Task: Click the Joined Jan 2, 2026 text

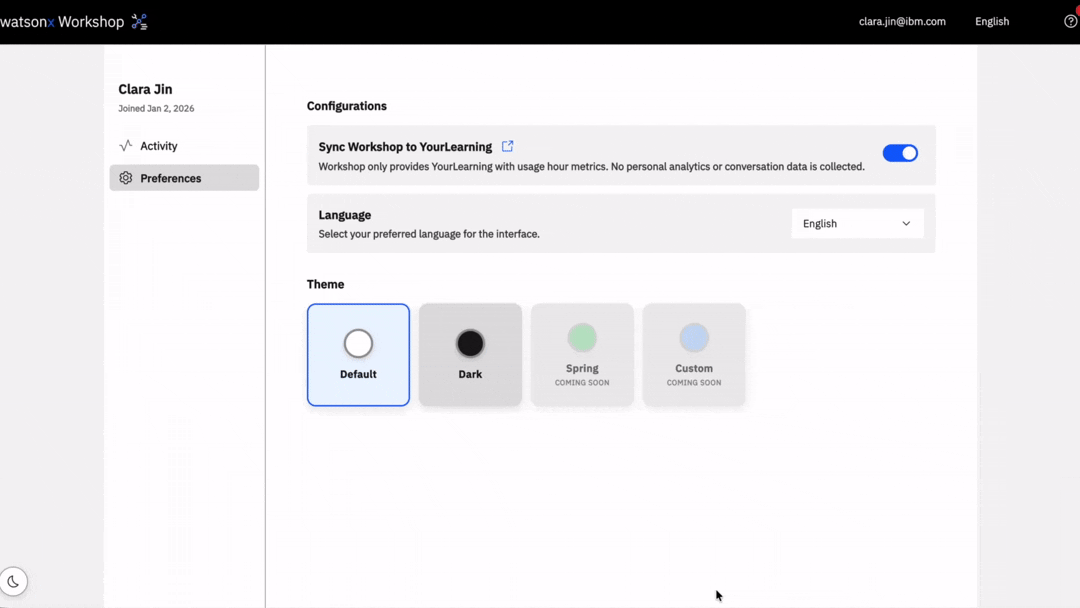Action: [156, 109]
